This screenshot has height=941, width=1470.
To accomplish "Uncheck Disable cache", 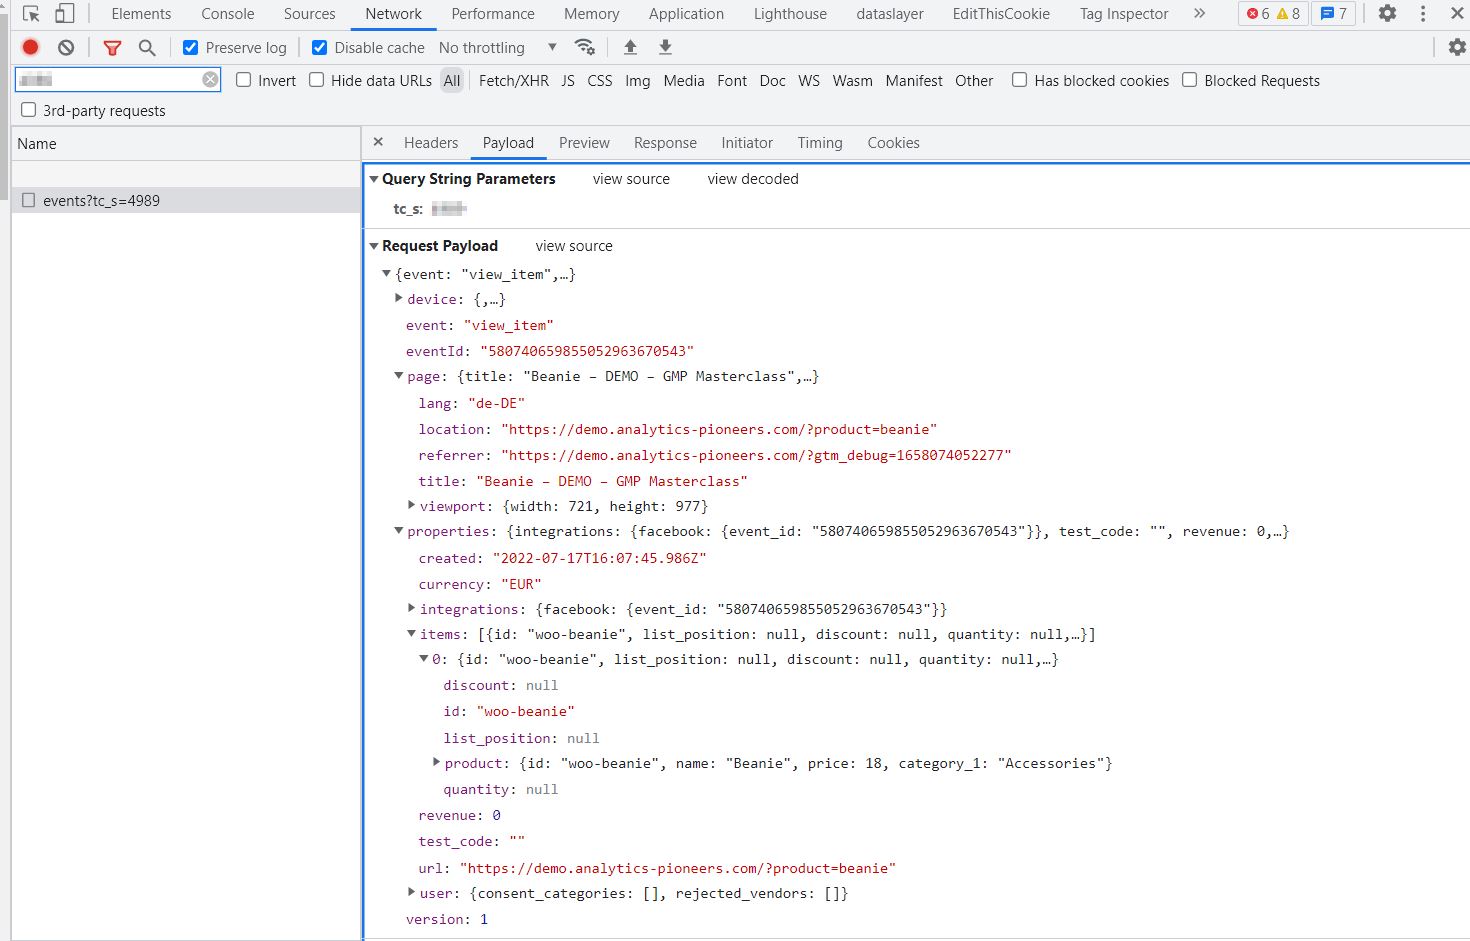I will coord(319,47).
